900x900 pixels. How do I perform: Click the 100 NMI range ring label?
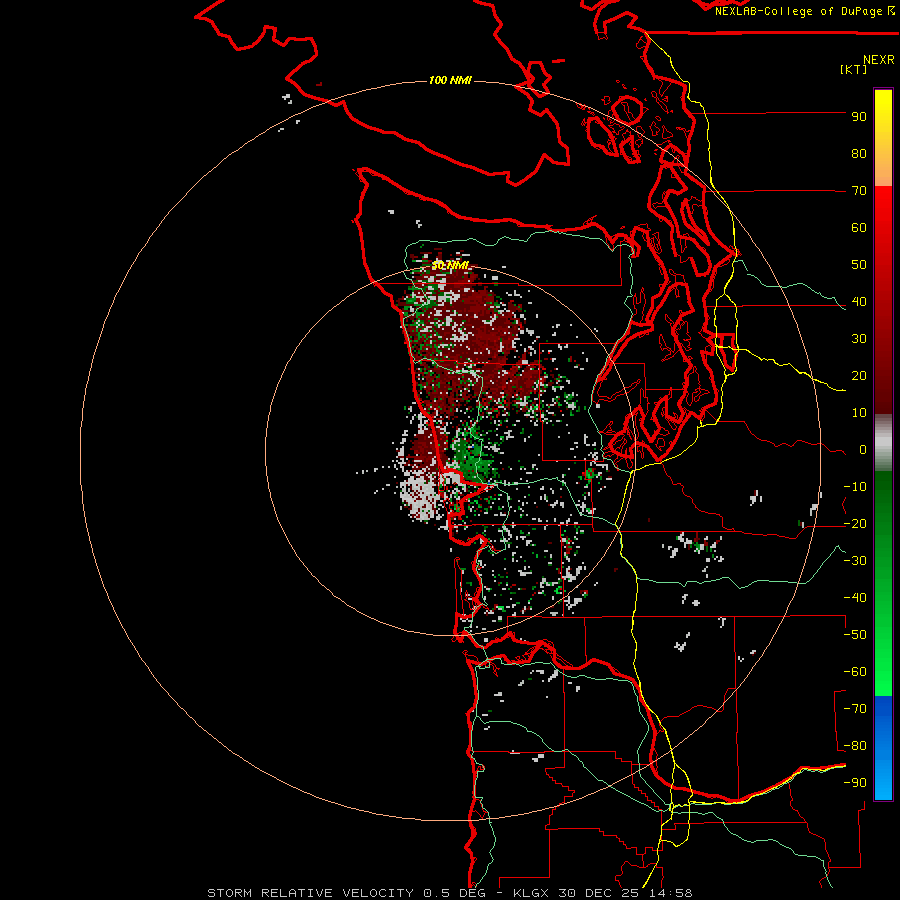tap(450, 80)
